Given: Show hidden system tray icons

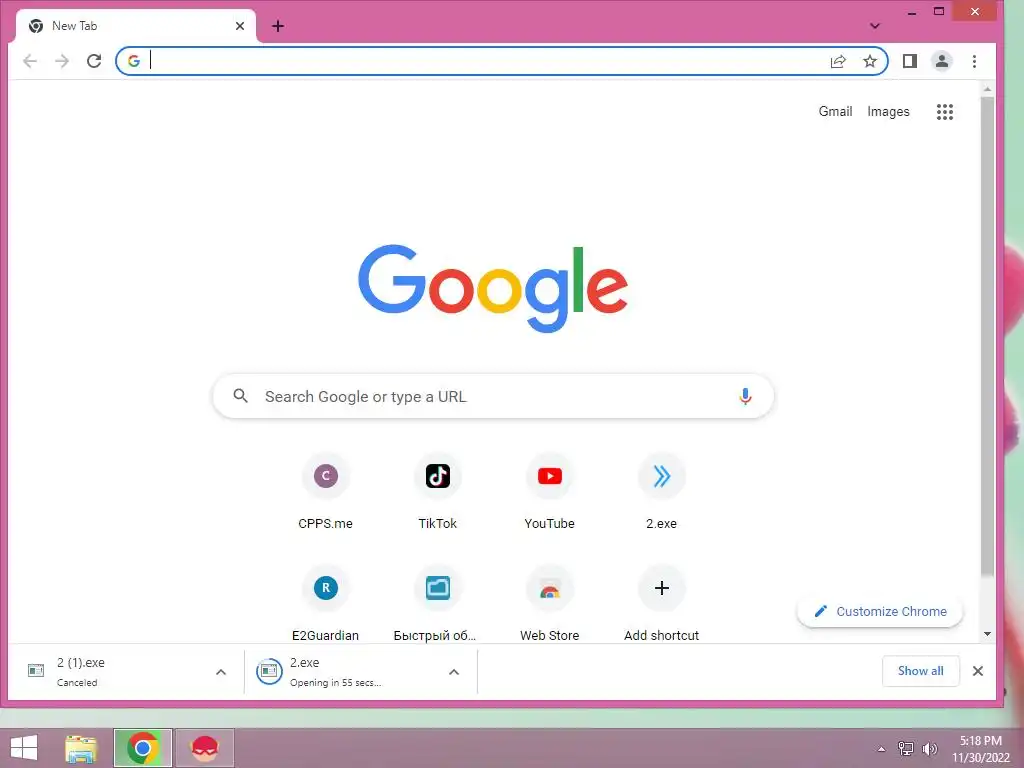Looking at the screenshot, I should (x=882, y=749).
